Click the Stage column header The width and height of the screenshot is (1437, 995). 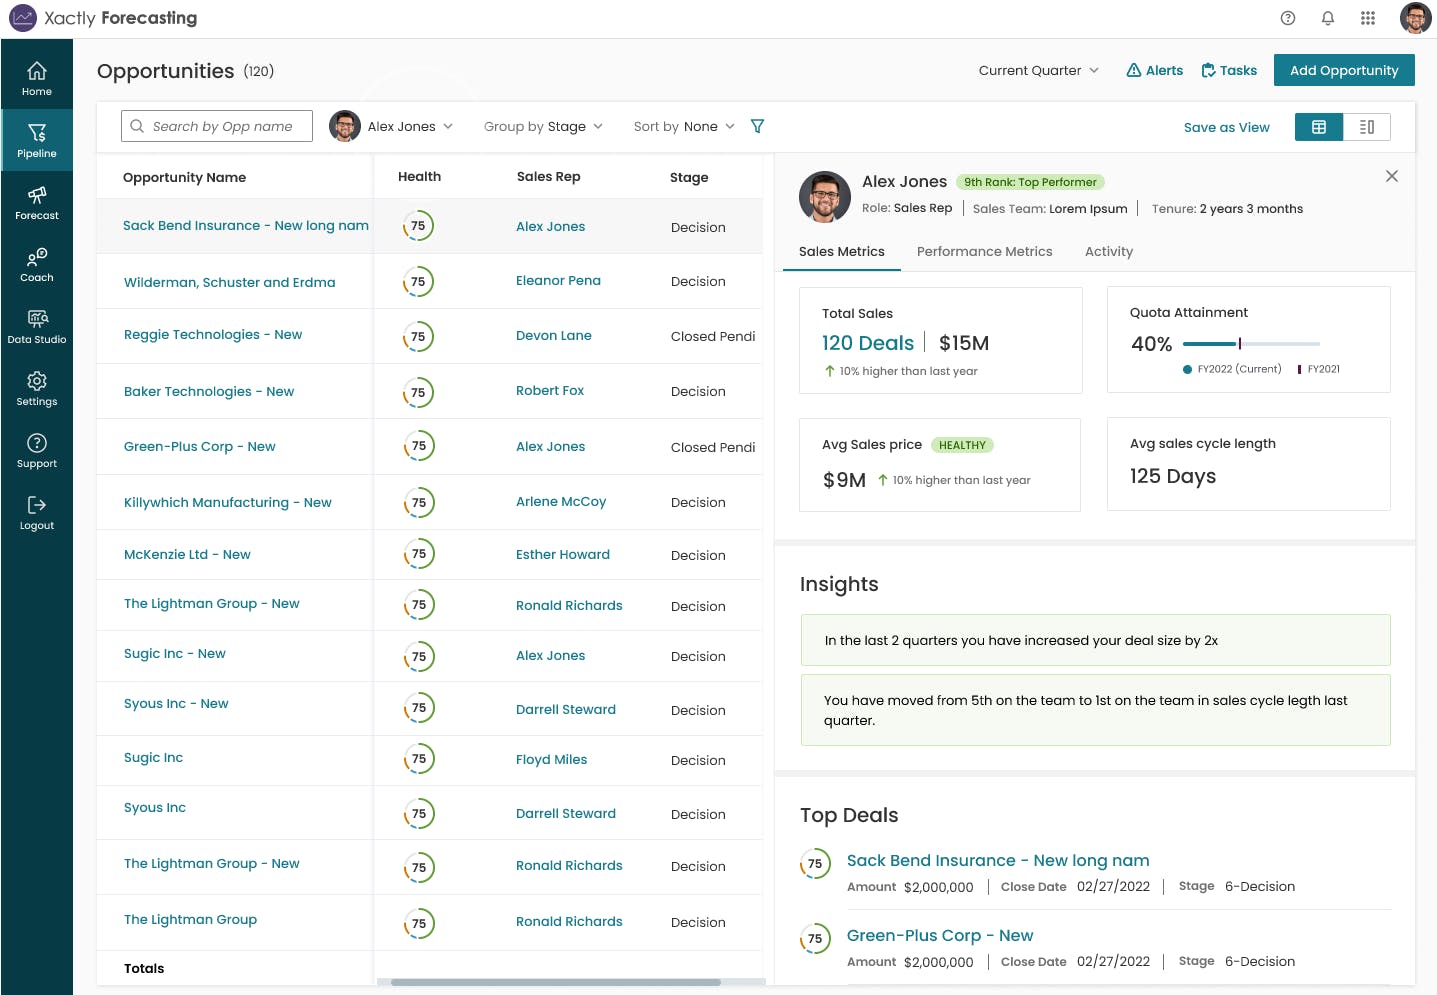689,177
